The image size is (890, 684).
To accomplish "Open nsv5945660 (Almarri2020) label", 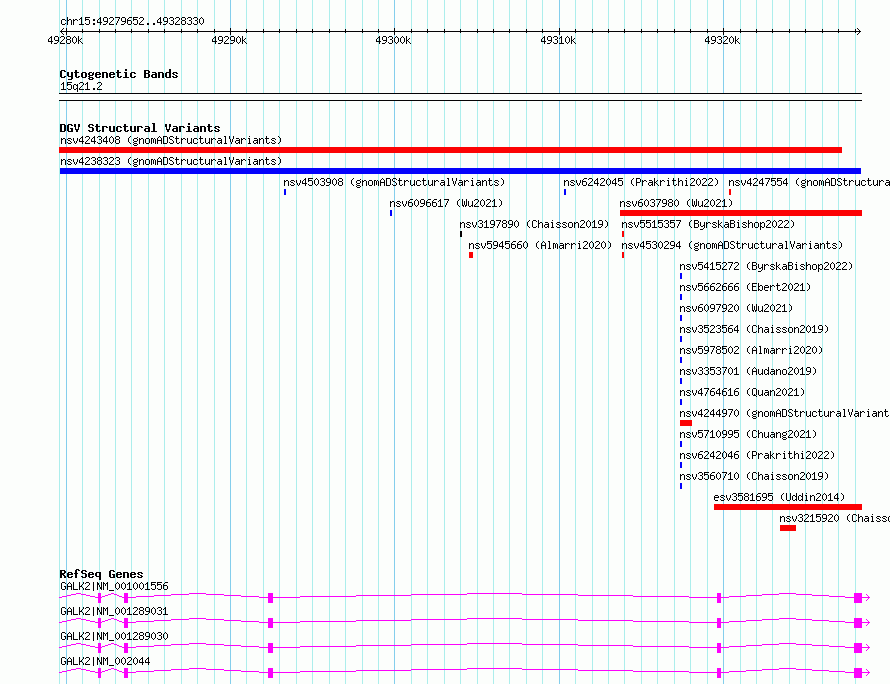I will pos(540,245).
